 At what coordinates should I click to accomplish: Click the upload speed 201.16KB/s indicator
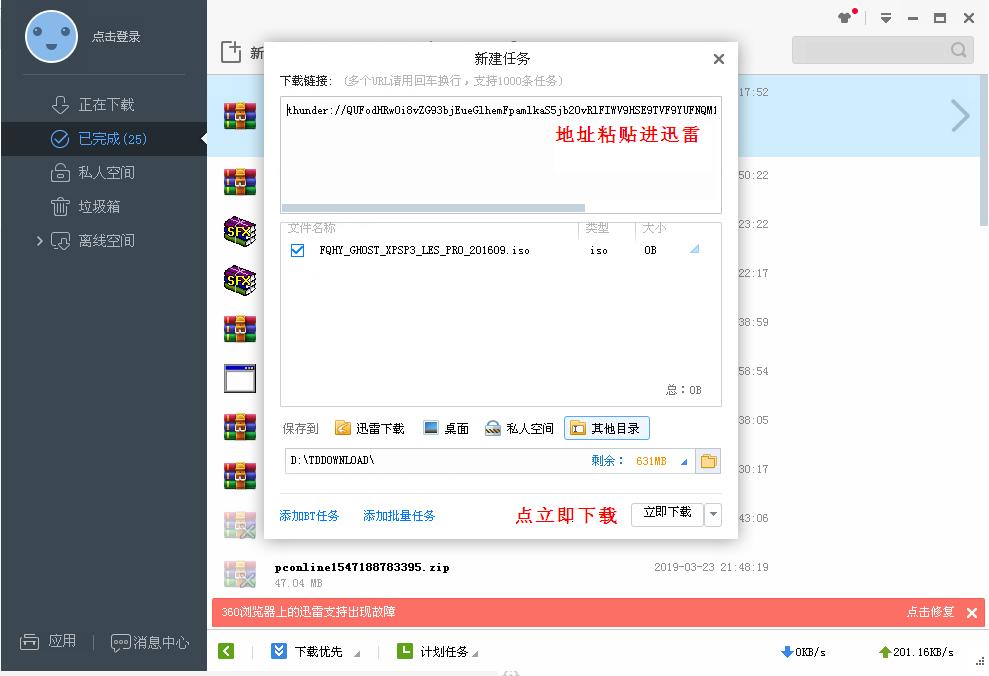[916, 652]
